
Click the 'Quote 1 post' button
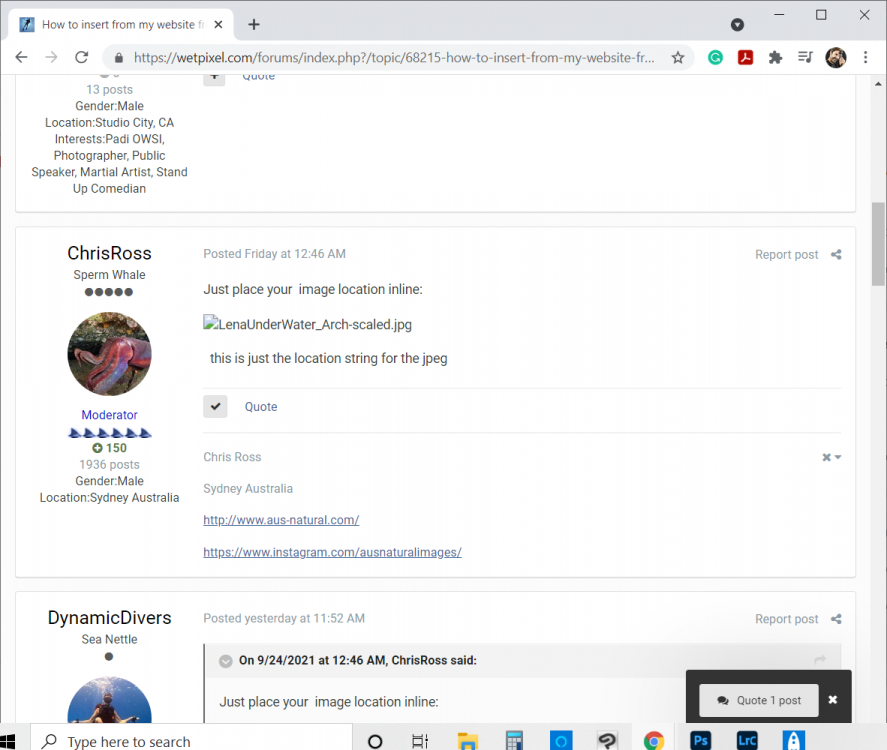click(759, 700)
